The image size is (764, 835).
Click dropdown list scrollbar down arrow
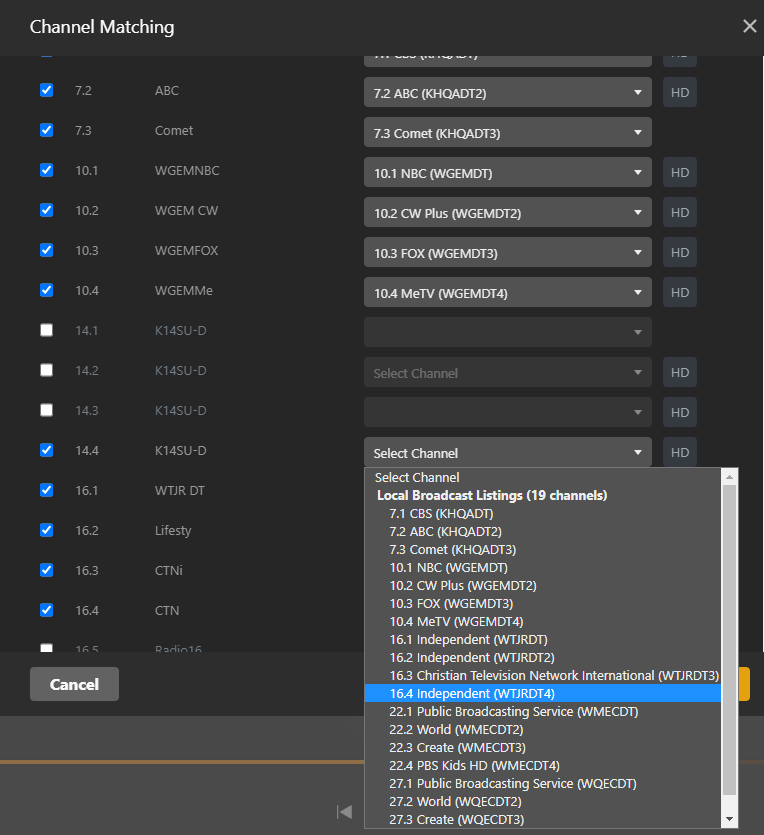tap(729, 819)
